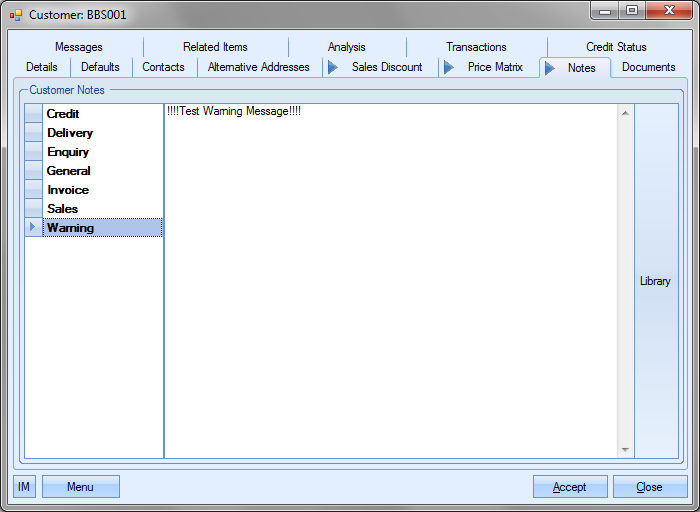Image resolution: width=700 pixels, height=512 pixels.
Task: Click the scroll up arrow in notes area
Action: click(x=625, y=112)
